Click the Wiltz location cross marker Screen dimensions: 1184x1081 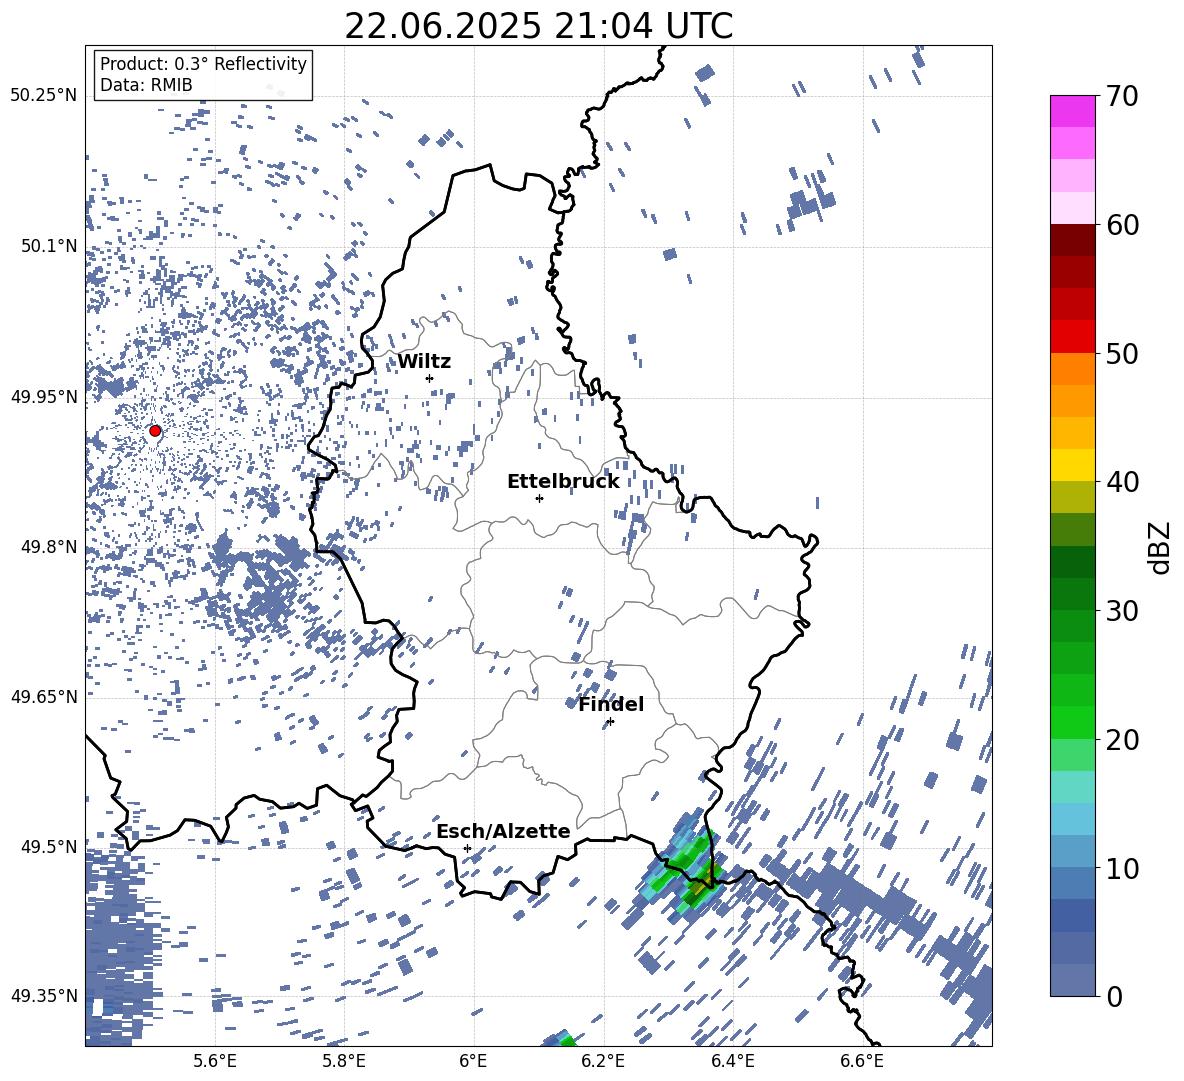430,378
